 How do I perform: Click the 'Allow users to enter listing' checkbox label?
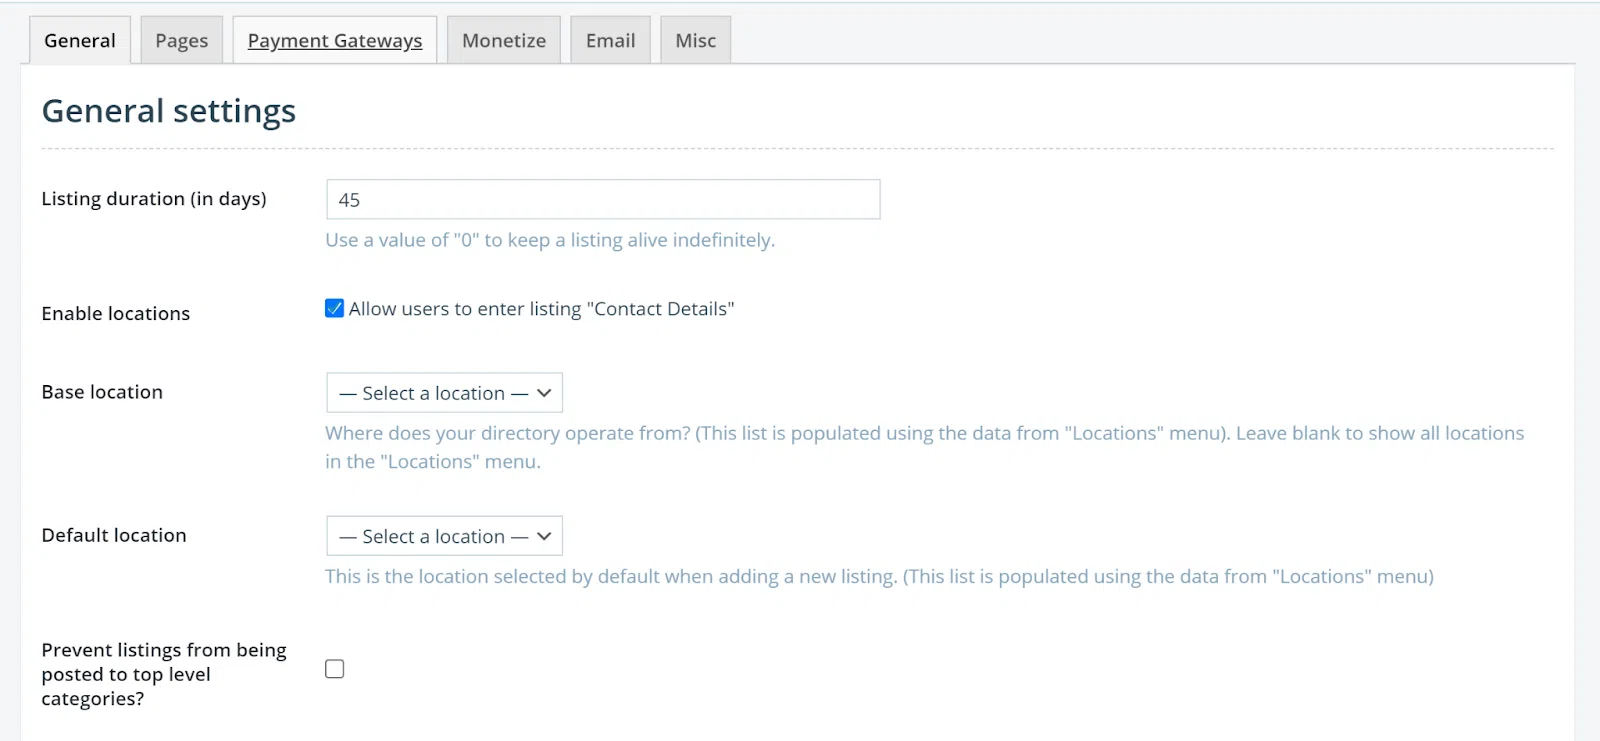click(541, 309)
